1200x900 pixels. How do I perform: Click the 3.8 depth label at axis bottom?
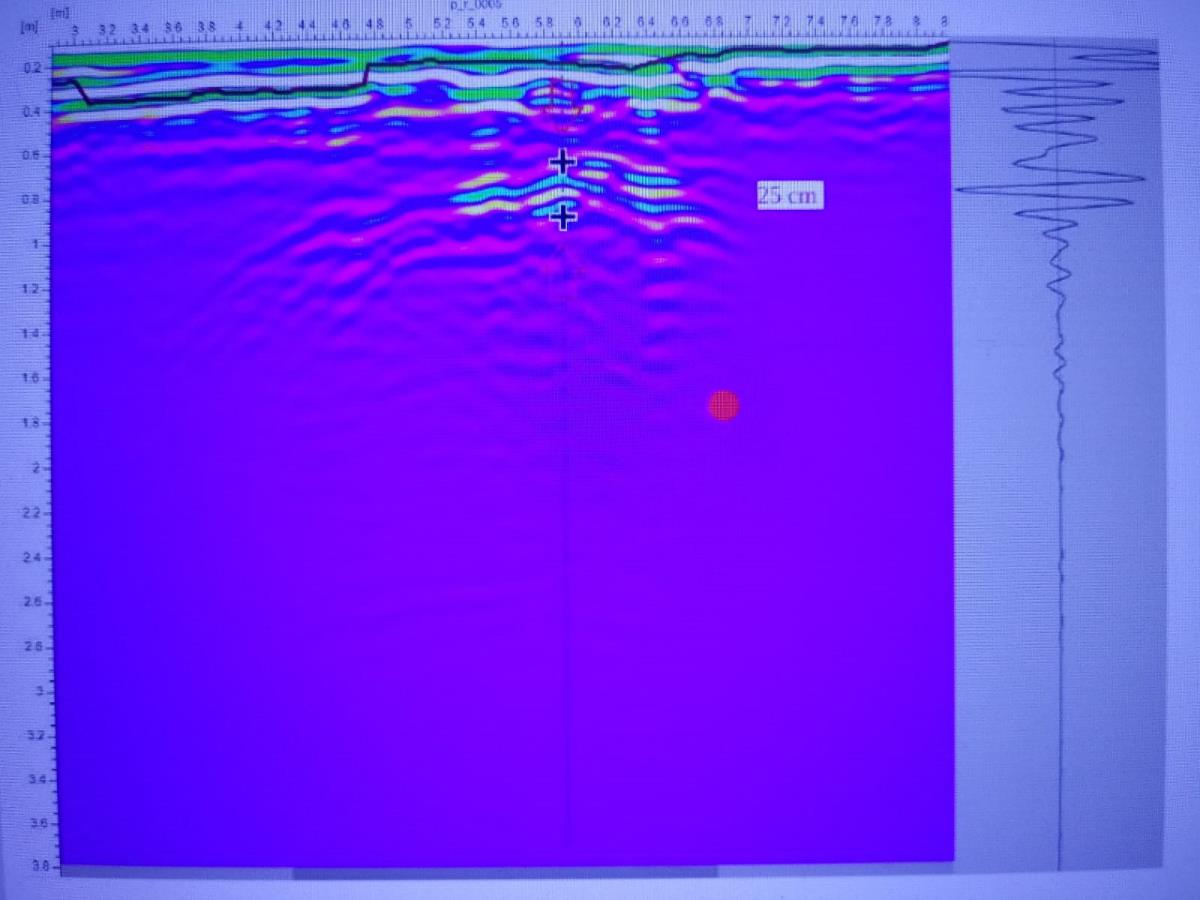click(x=36, y=865)
